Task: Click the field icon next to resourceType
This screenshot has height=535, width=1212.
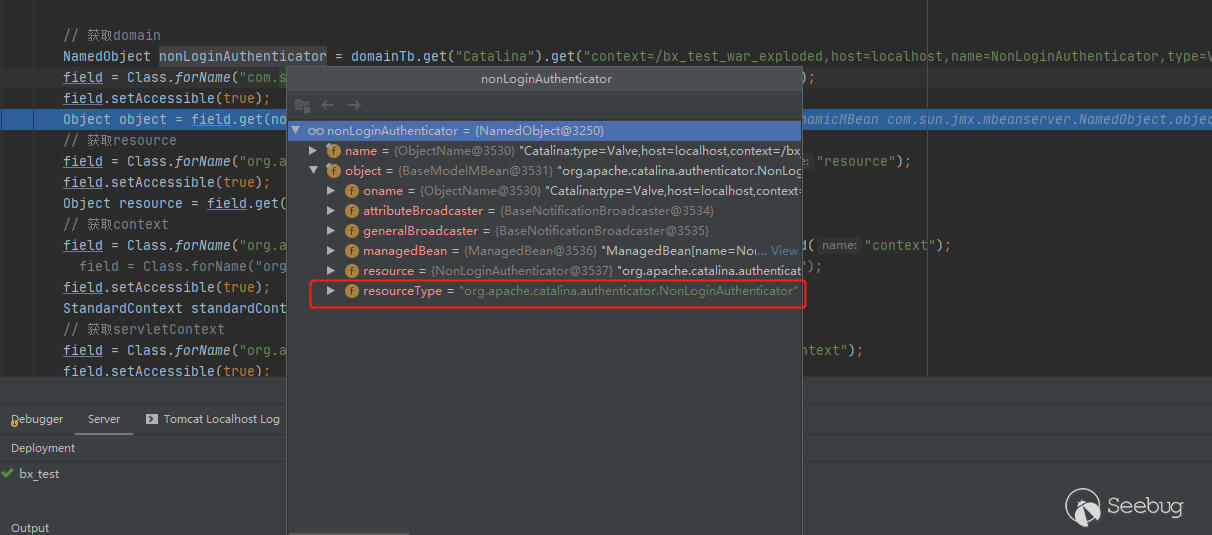Action: [x=352, y=291]
